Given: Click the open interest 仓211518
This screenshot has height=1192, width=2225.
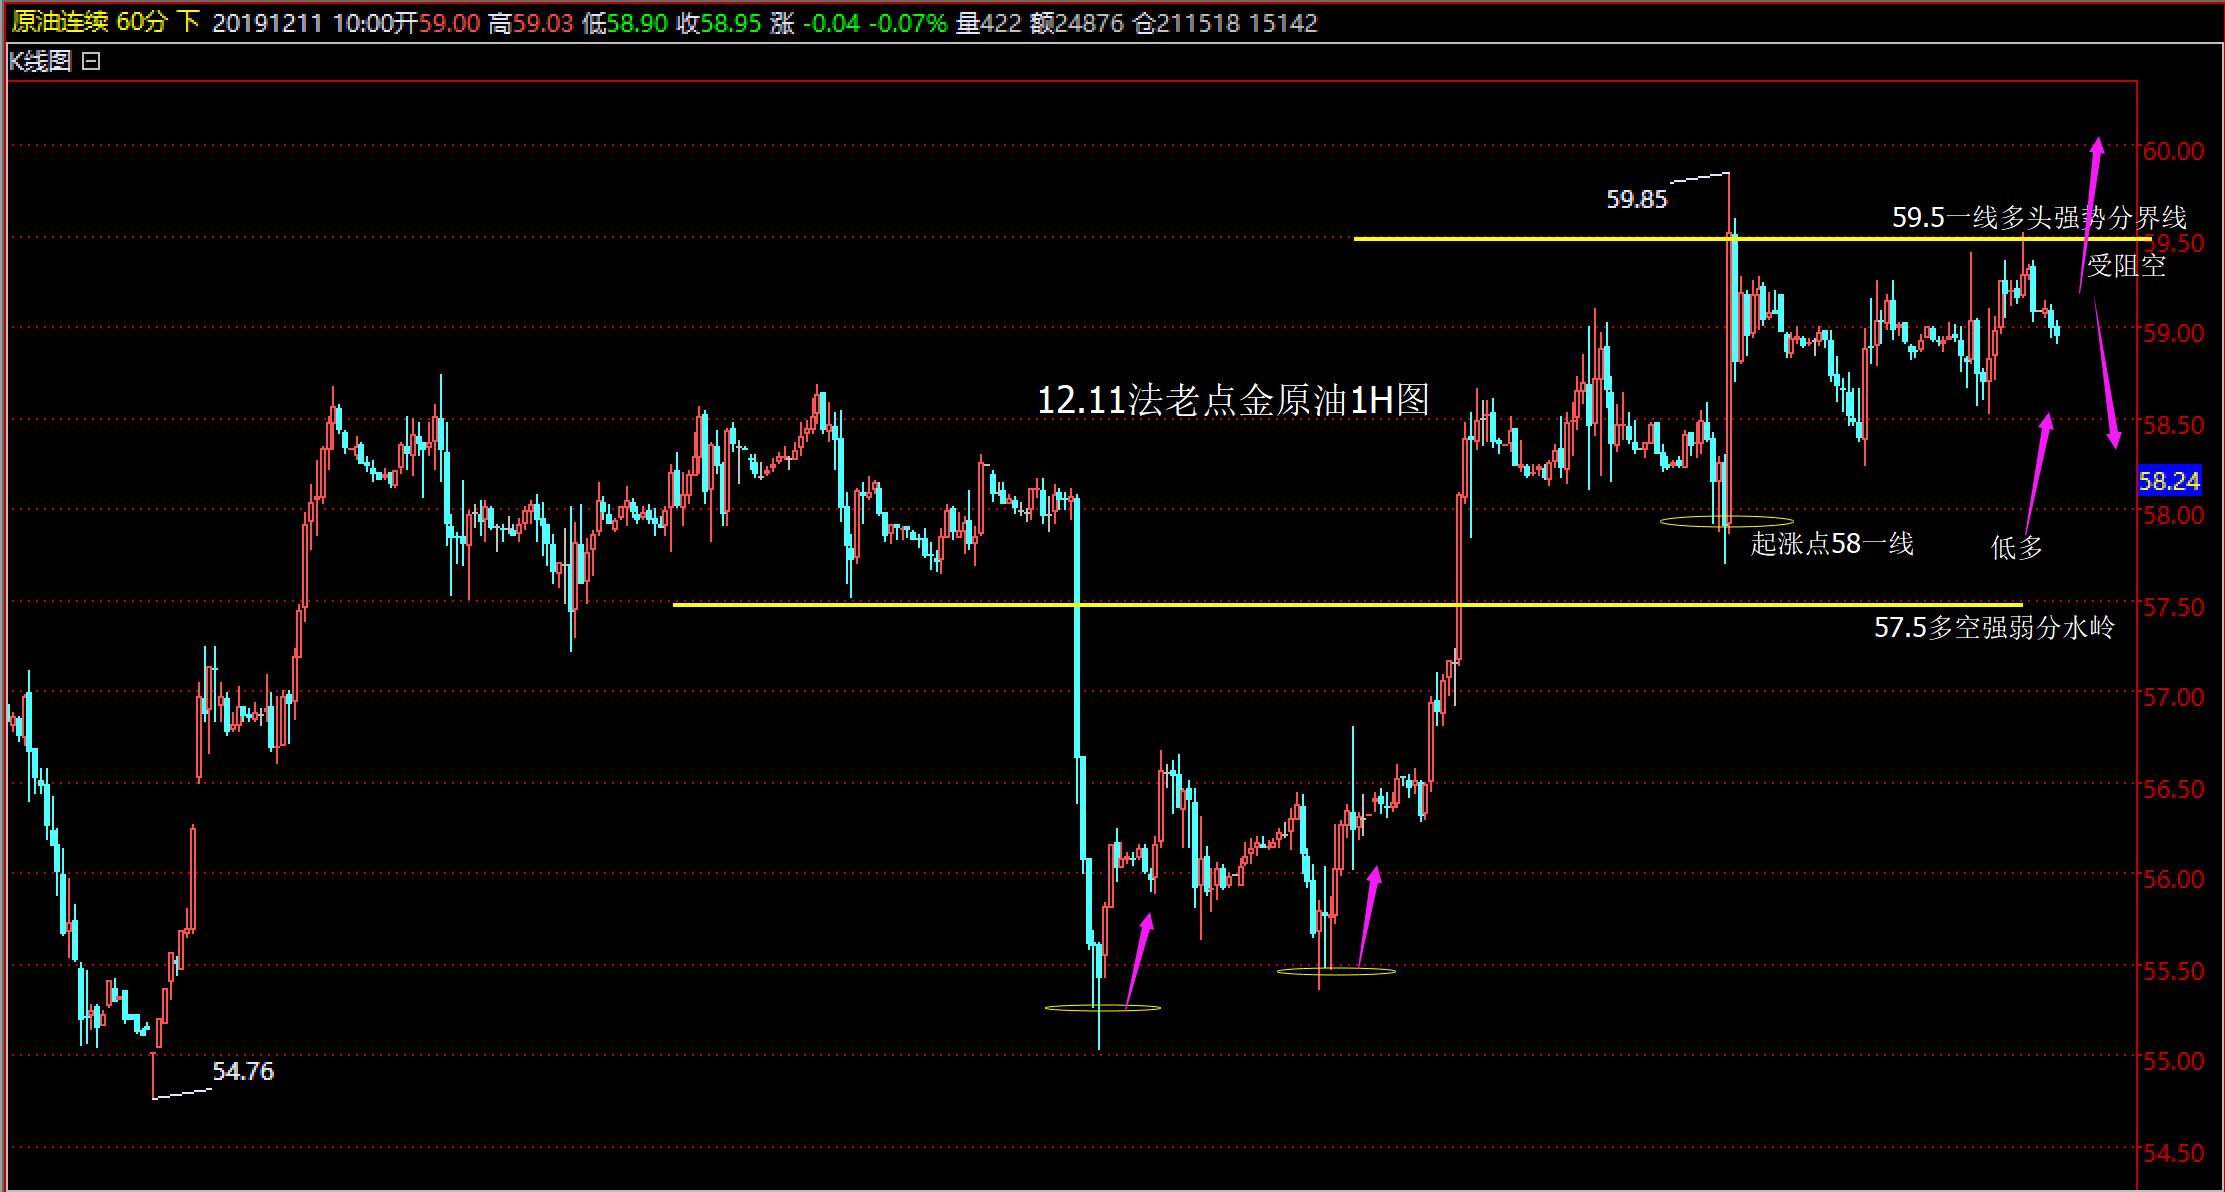Looking at the screenshot, I should (x=1186, y=23).
